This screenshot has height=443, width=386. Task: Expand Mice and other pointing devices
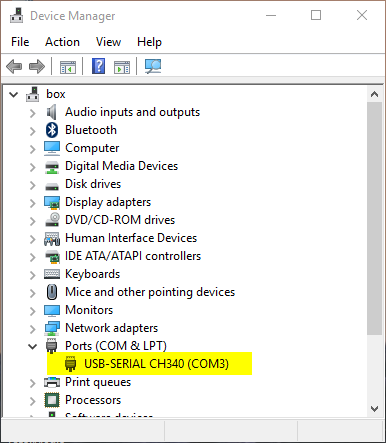coord(33,293)
